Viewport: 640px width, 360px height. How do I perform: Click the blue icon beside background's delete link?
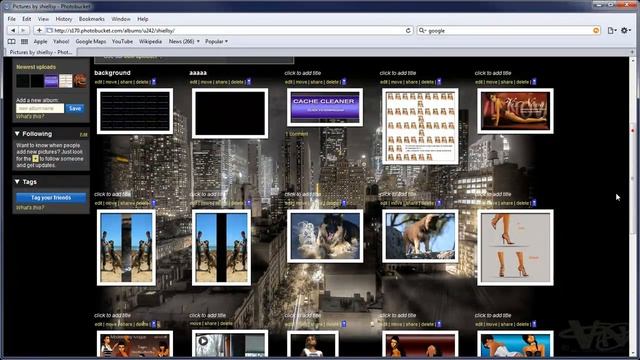coord(154,82)
